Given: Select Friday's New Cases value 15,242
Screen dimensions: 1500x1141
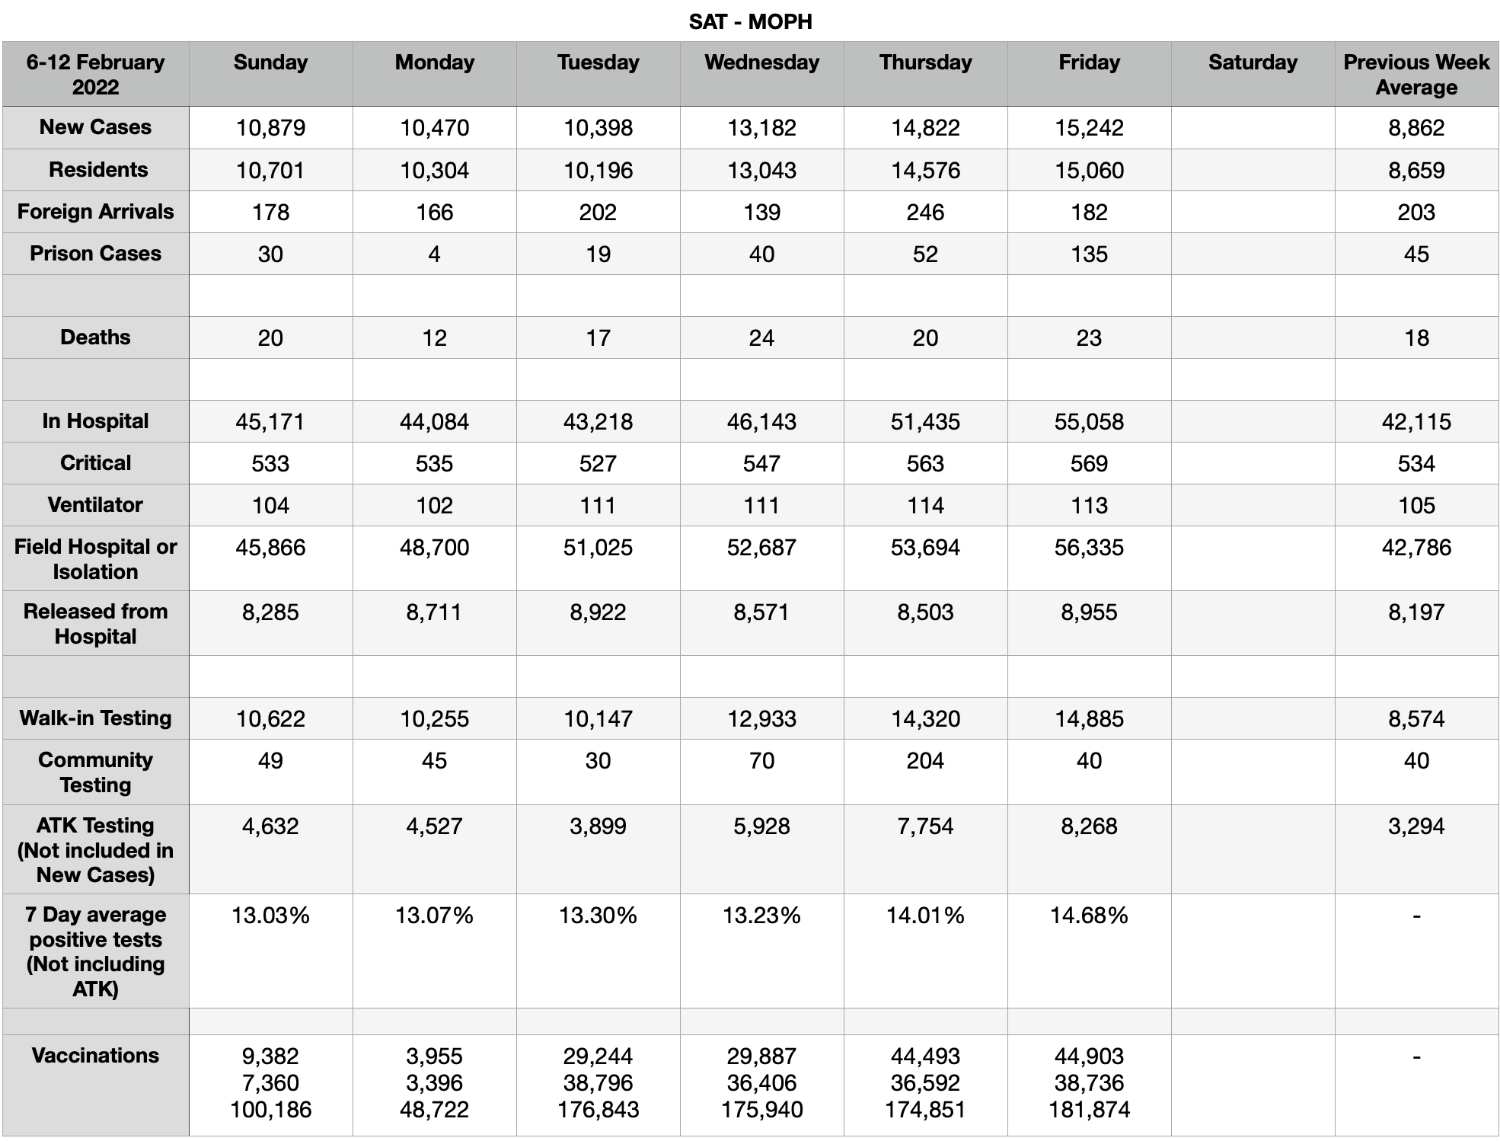Looking at the screenshot, I should (1089, 128).
